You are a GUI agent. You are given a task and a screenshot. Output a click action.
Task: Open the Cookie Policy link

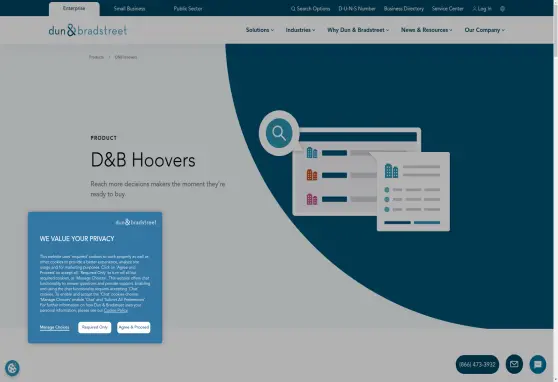tap(116, 310)
